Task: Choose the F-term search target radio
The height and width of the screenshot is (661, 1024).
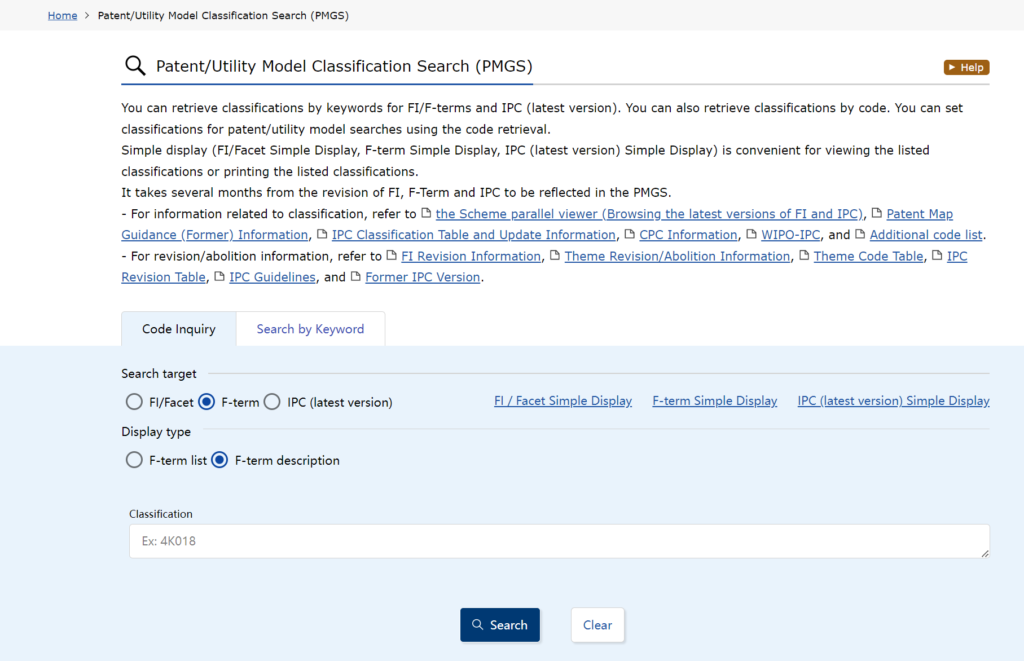Action: point(207,402)
